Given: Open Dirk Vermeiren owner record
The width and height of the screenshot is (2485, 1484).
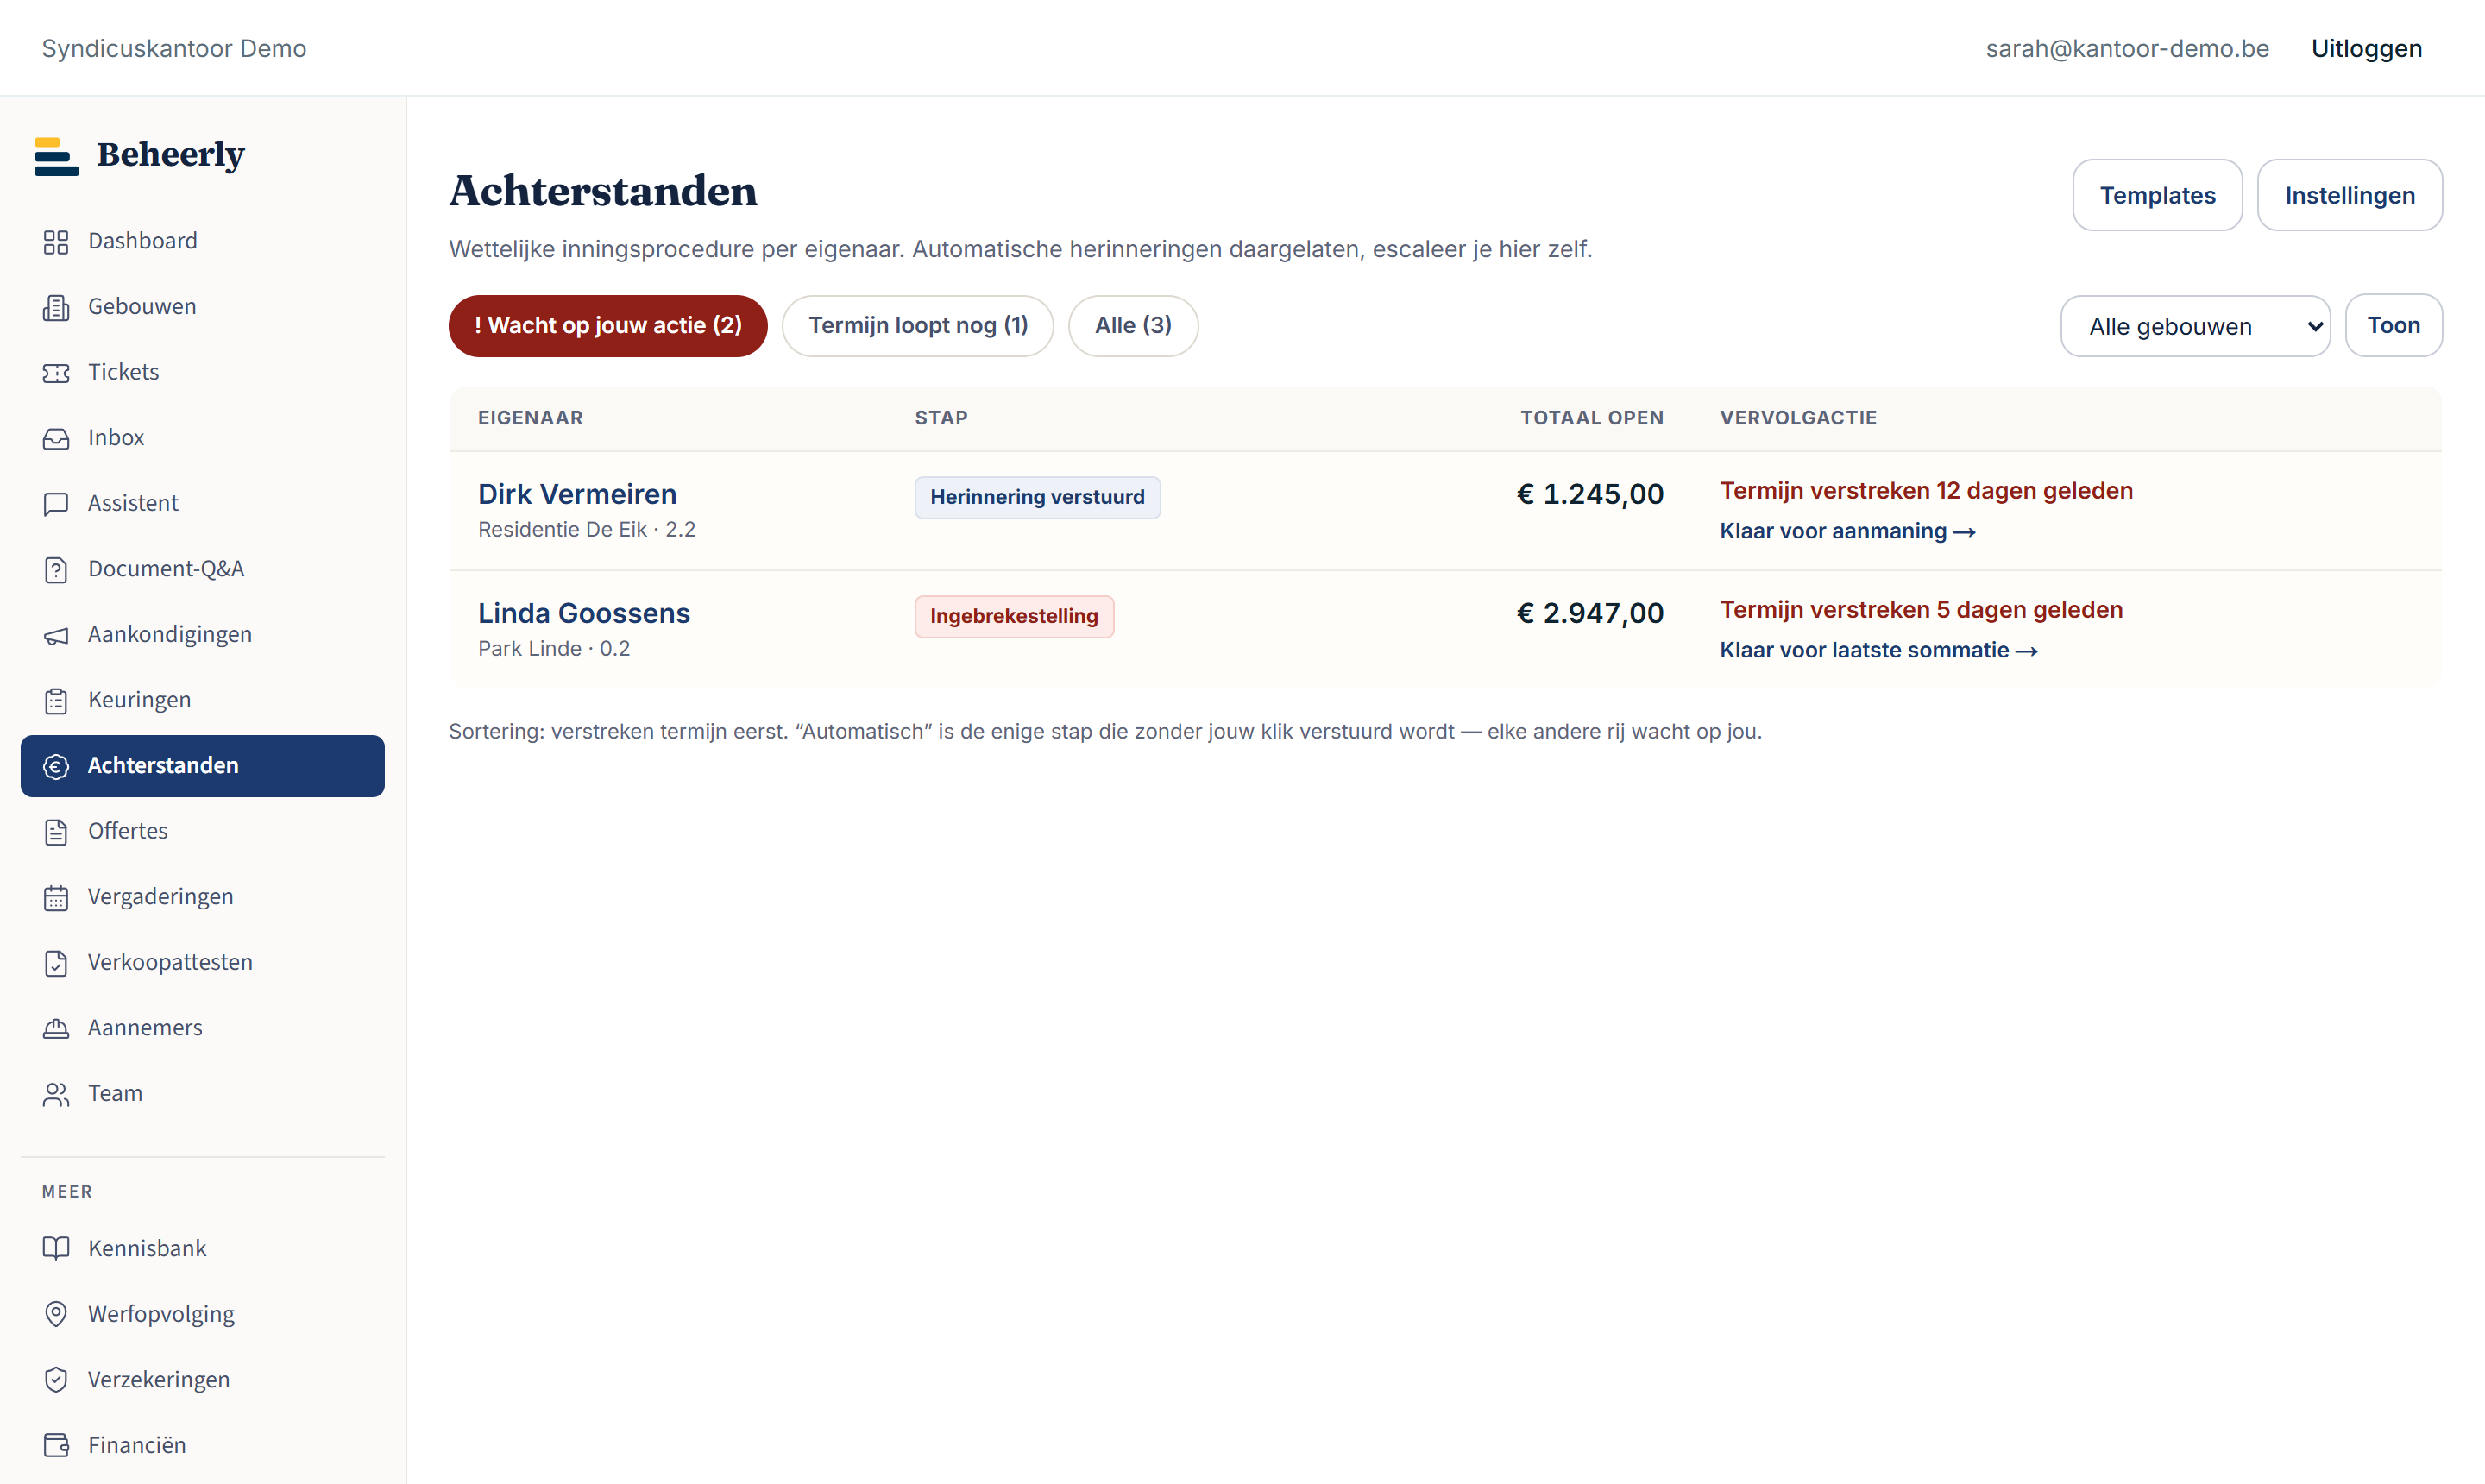Looking at the screenshot, I should 577,494.
